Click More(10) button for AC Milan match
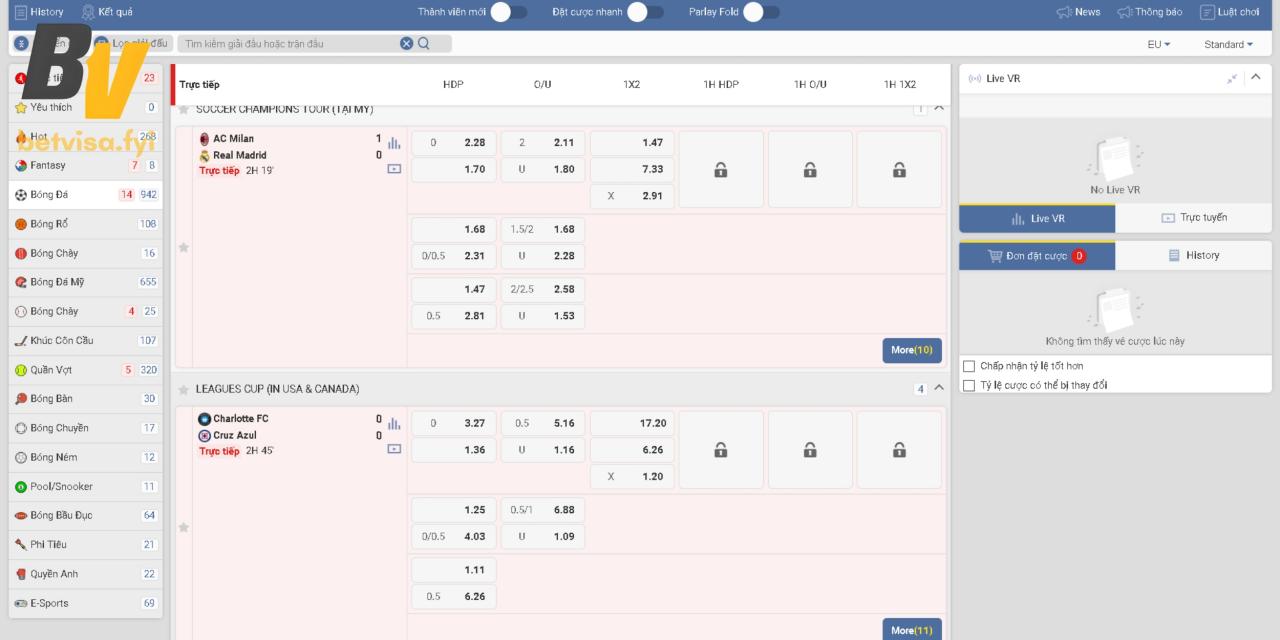The image size is (1280, 640). coord(911,350)
